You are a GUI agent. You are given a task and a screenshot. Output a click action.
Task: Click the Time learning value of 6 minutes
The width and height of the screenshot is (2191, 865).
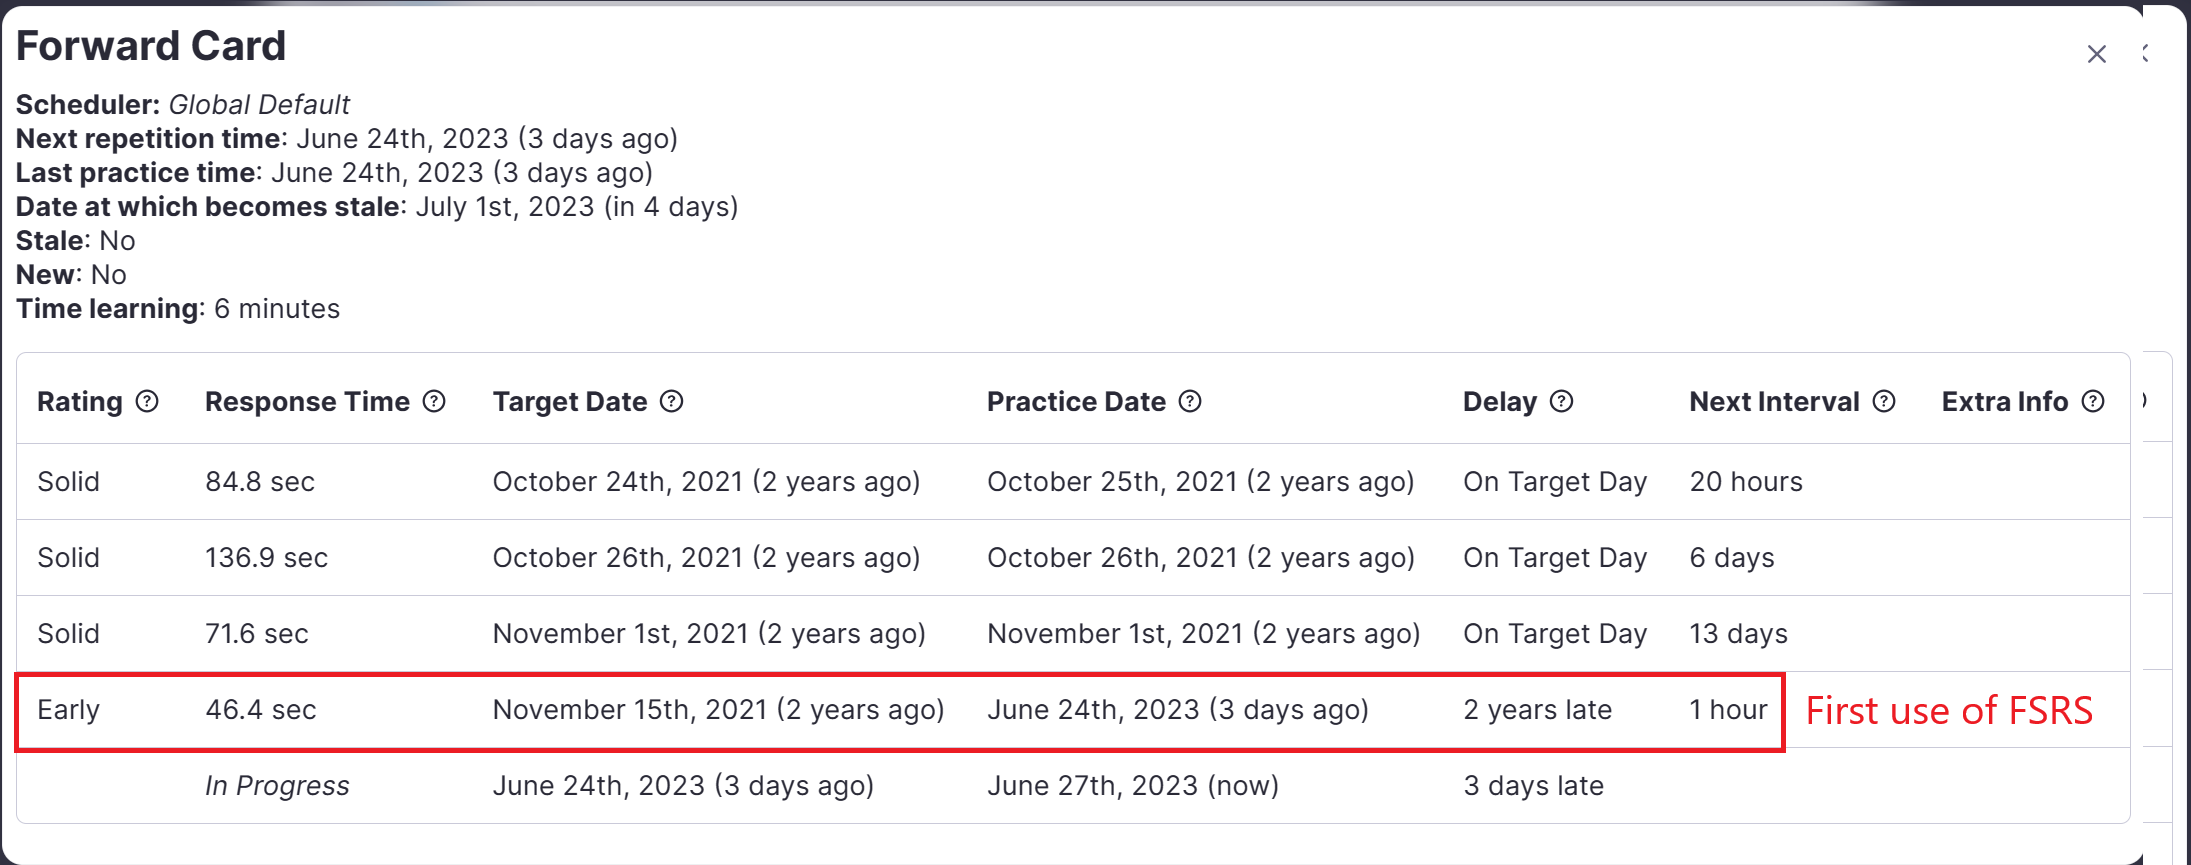tap(276, 308)
